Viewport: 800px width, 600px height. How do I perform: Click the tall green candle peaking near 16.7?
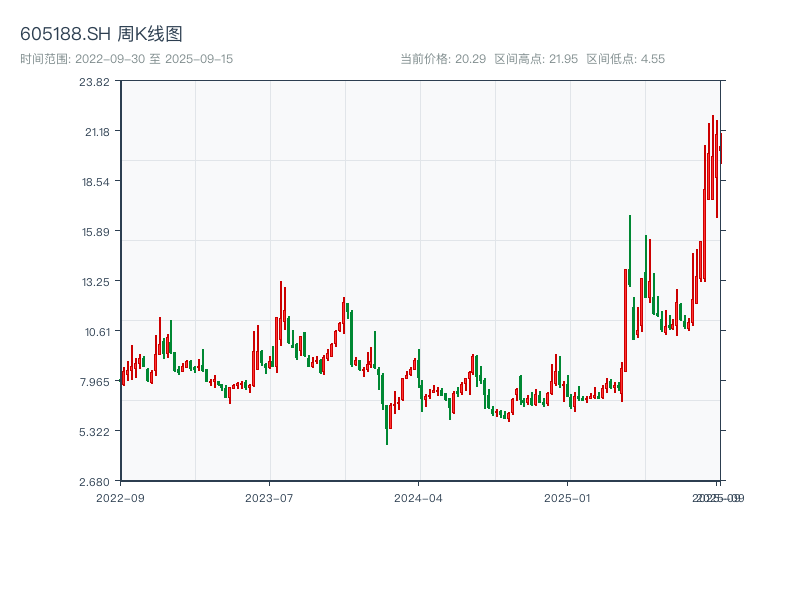(x=630, y=250)
